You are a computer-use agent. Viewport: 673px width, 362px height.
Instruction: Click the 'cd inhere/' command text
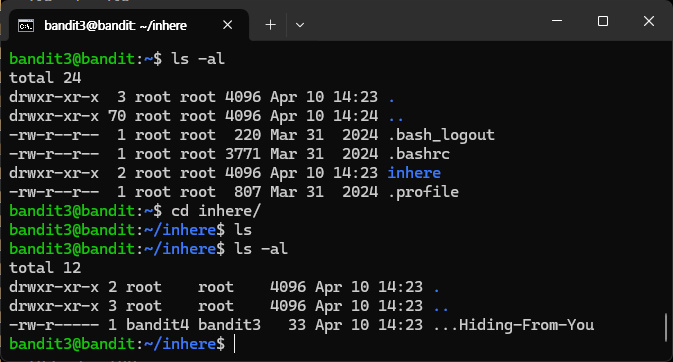click(x=216, y=211)
